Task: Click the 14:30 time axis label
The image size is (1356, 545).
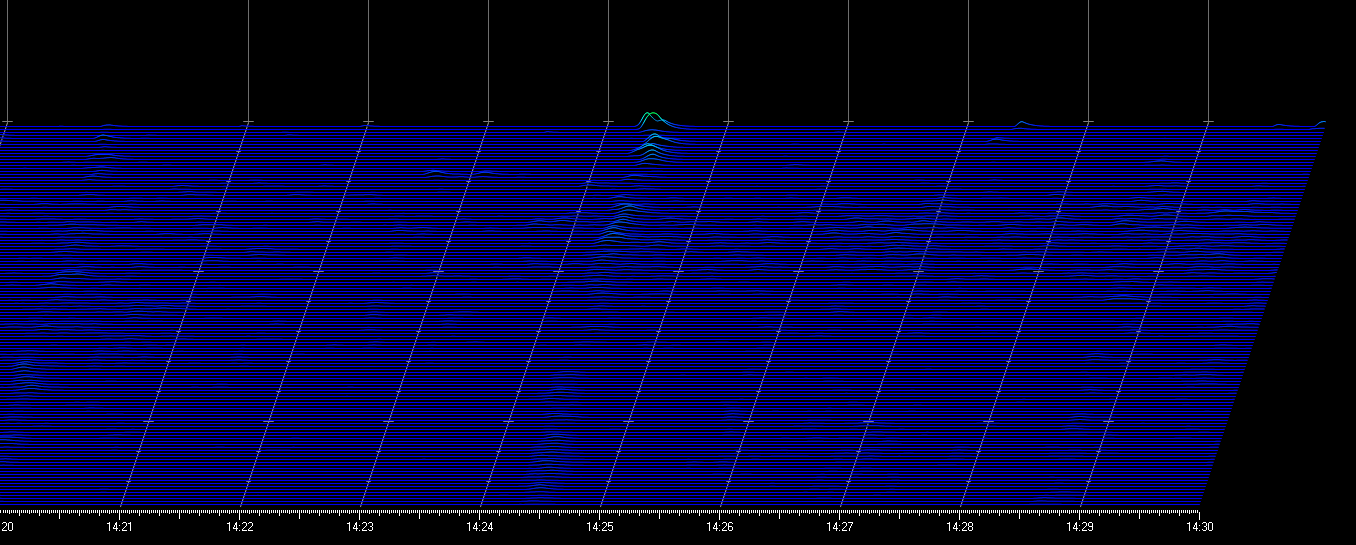Action: tap(1200, 527)
